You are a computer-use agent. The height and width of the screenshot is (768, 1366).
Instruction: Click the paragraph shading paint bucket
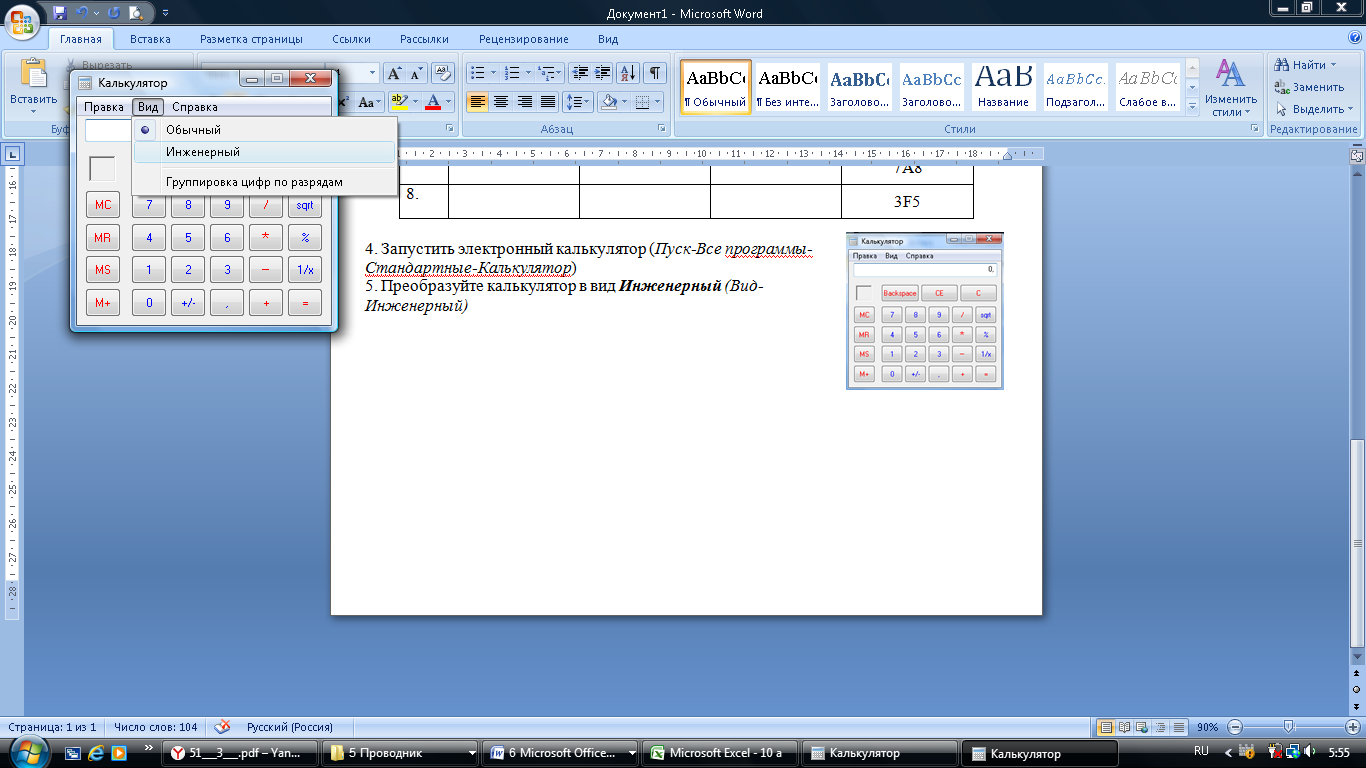coord(607,102)
